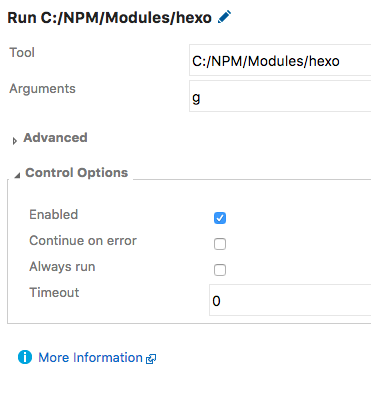Image resolution: width=371 pixels, height=394 pixels.
Task: Click the pencil edit icon beside the title
Action: point(224,17)
